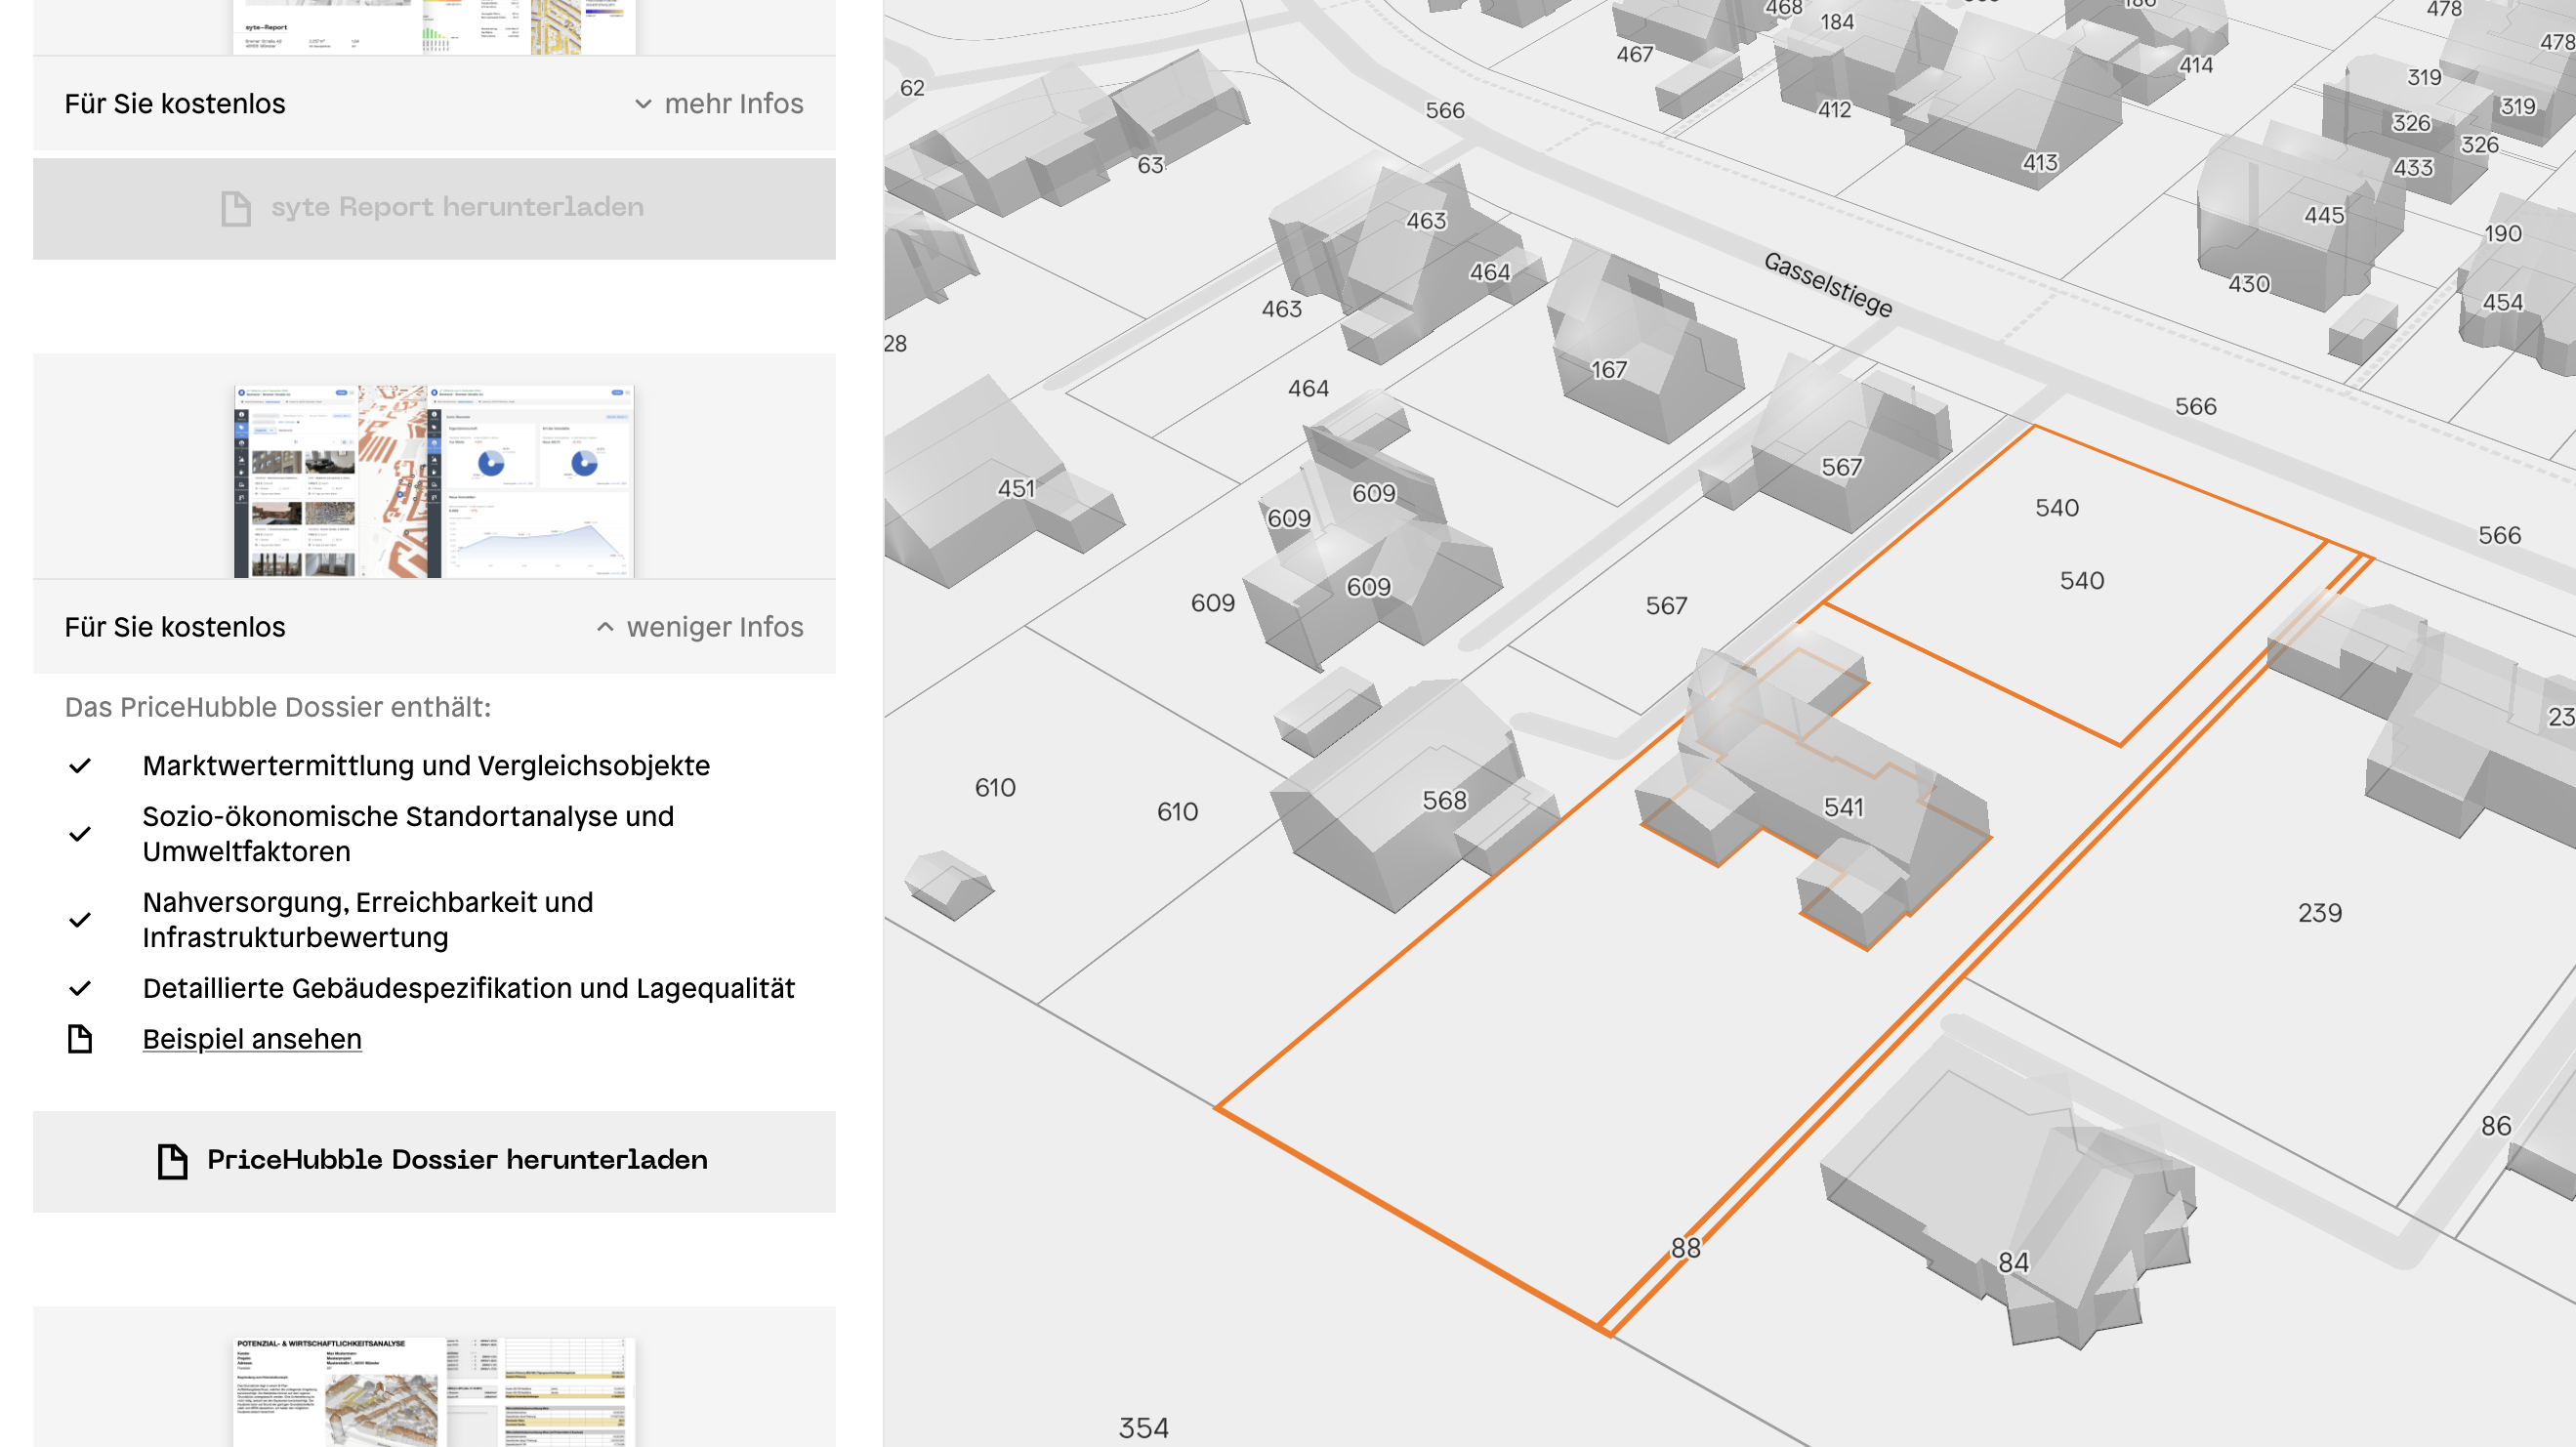The height and width of the screenshot is (1447, 2576).
Task: Click checkmark beside Nahversorgung, Erreichbarkeit entry
Action: coord(80,920)
